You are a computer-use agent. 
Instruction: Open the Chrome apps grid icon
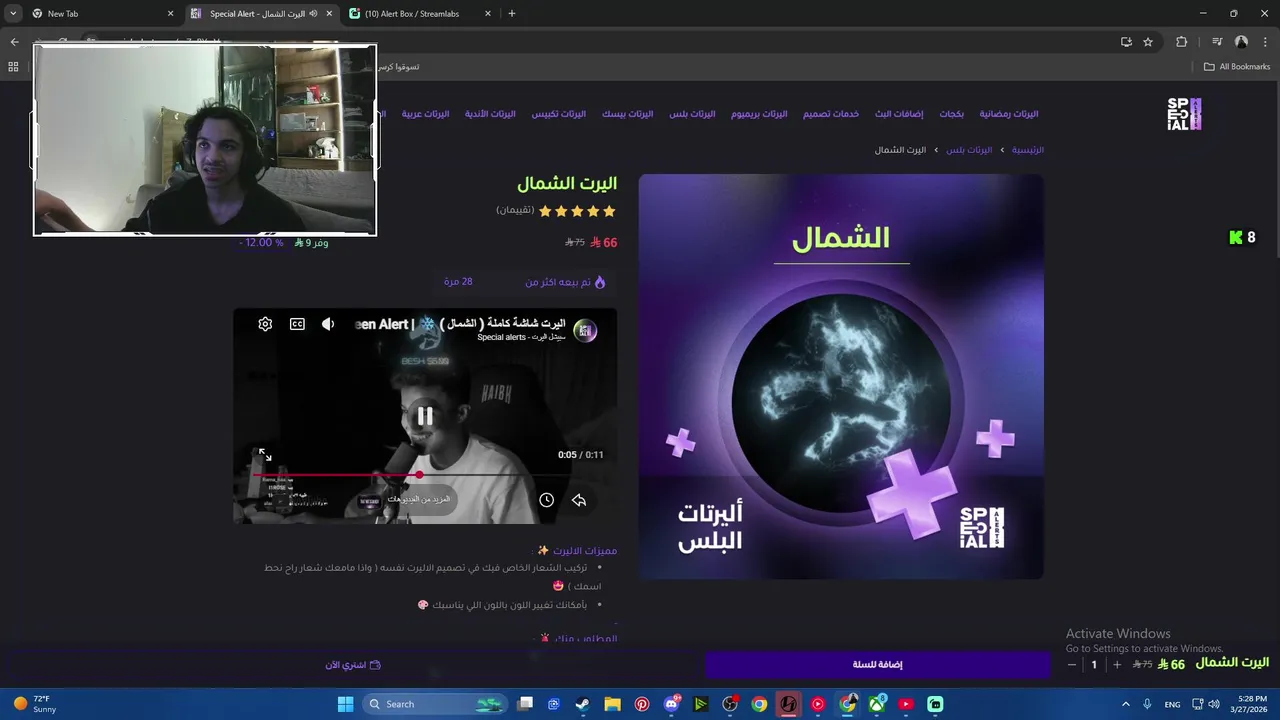tap(13, 67)
